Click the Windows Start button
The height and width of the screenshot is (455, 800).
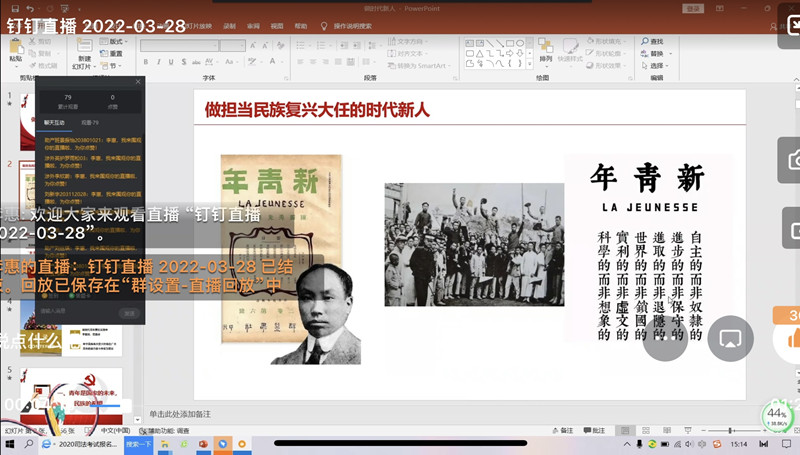tap(9, 444)
